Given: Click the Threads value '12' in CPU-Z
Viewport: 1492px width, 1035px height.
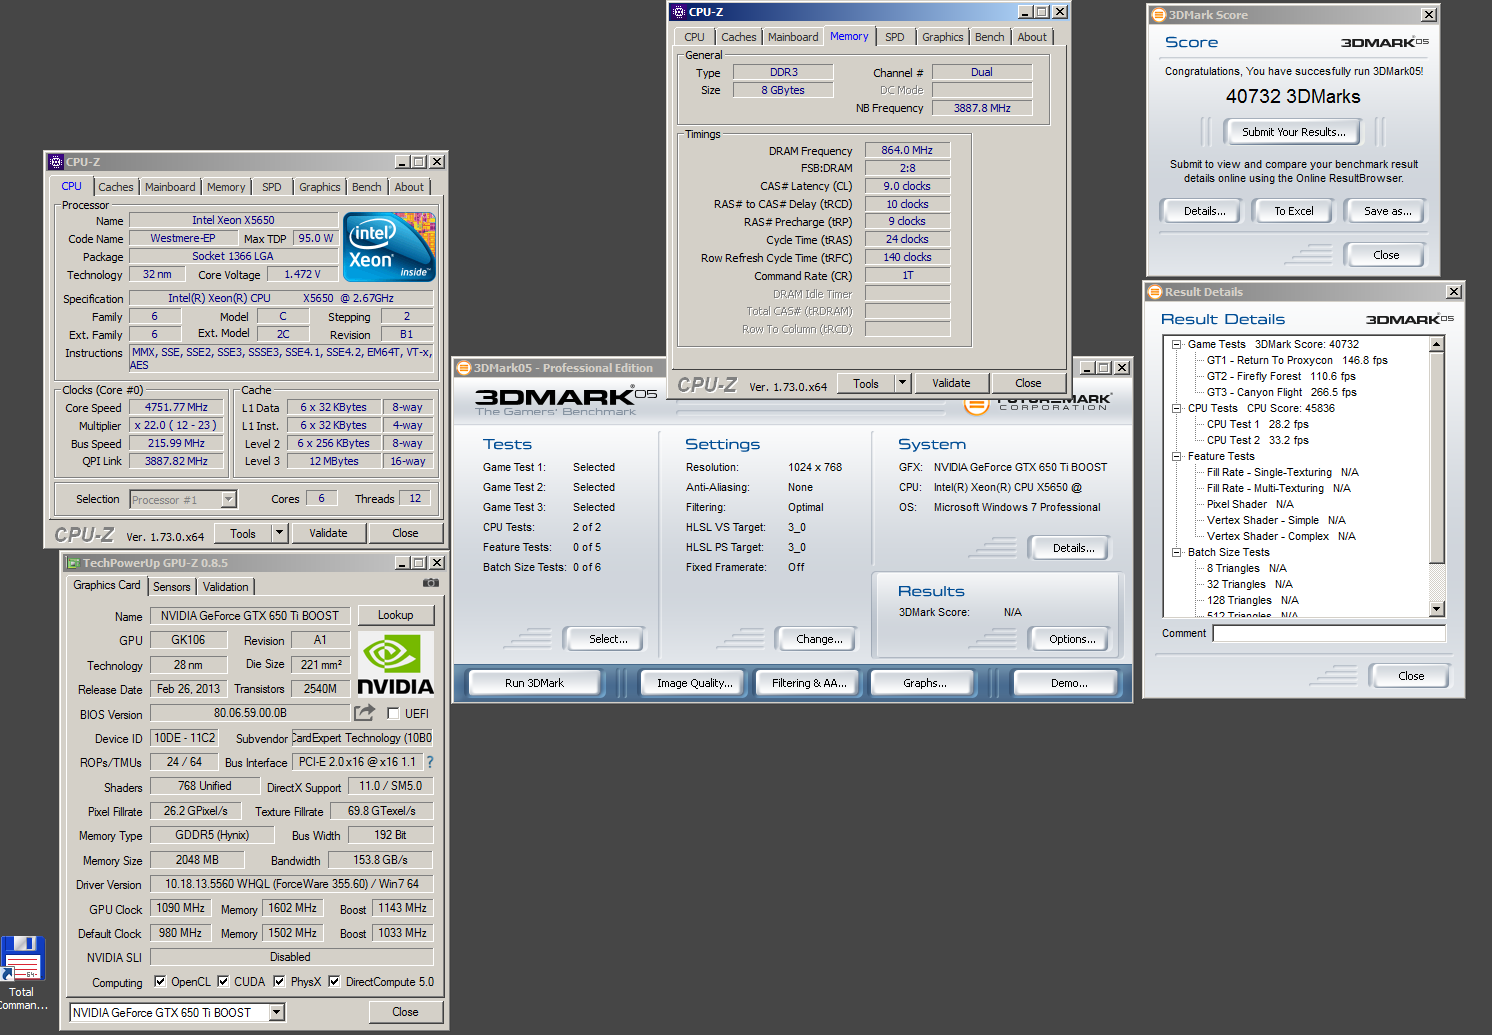Looking at the screenshot, I should 415,498.
